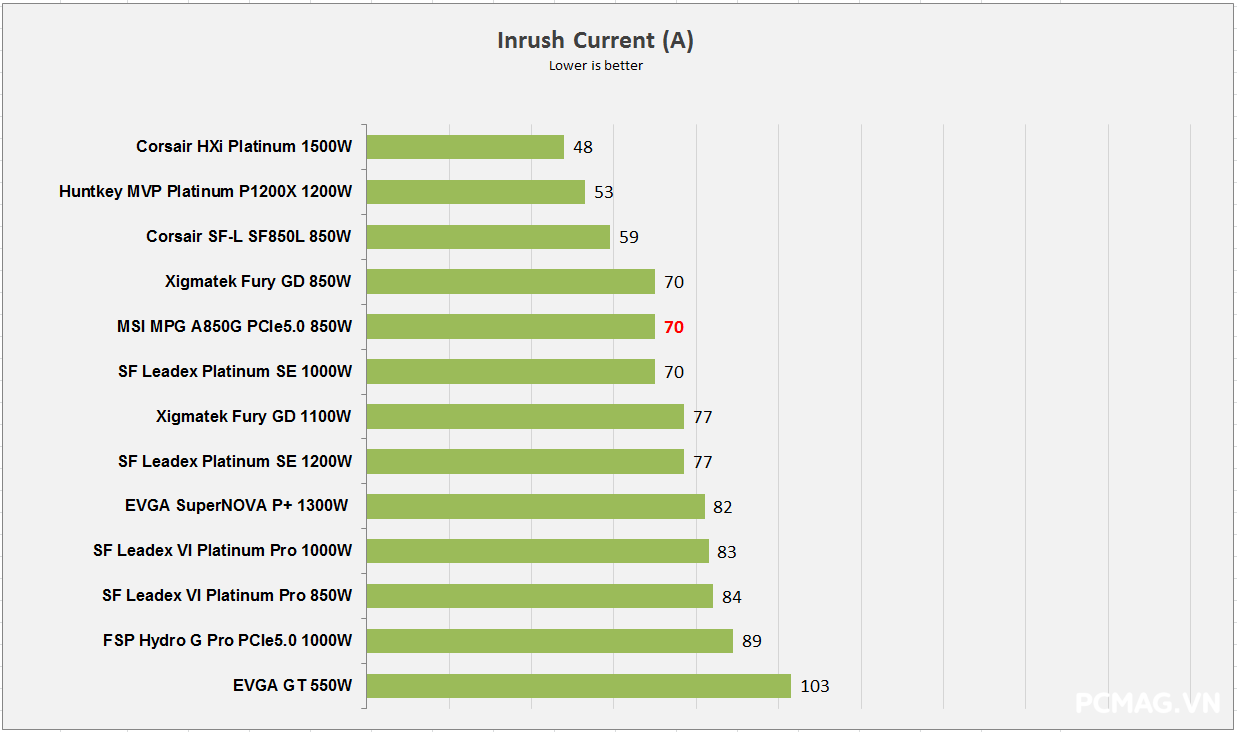Click the SF Leadex Platinum SE 1200W label
This screenshot has height=732, width=1237.
235,461
